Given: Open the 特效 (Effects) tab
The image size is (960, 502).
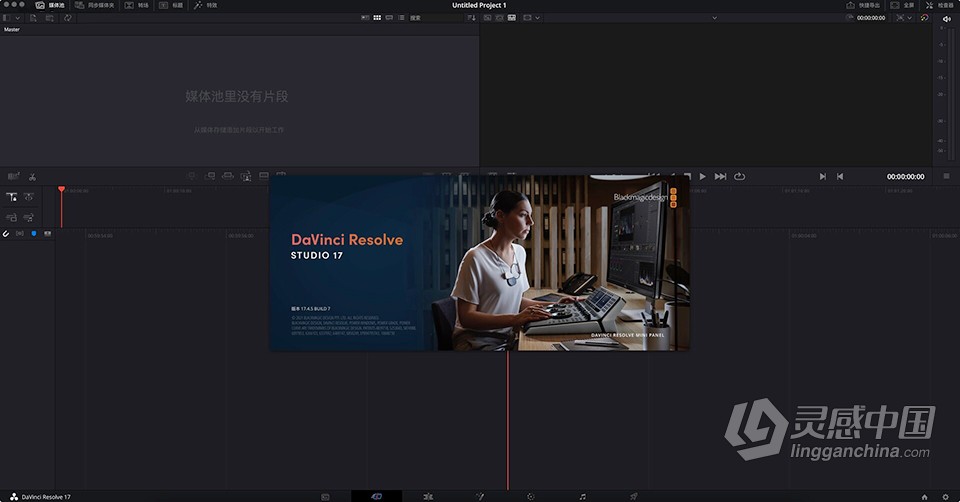Looking at the screenshot, I should 205,5.
